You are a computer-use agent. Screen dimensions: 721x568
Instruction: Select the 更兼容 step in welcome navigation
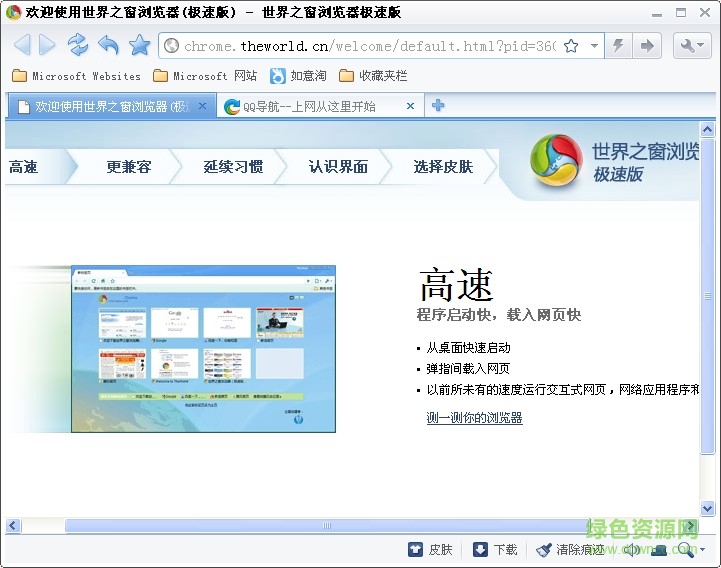pyautogui.click(x=129, y=167)
